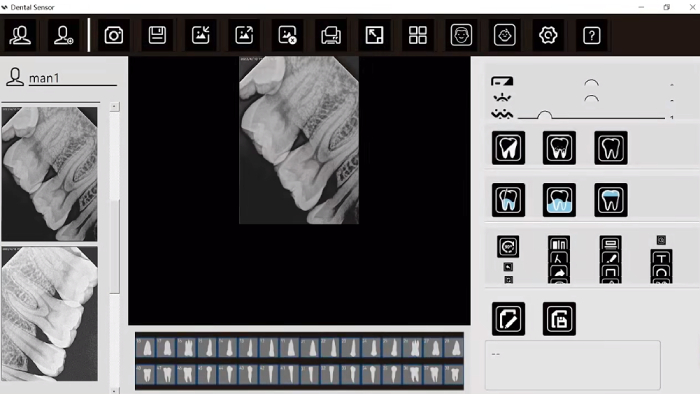The image size is (700, 394).
Task: Click the patient name field man1
Action: pos(72,78)
